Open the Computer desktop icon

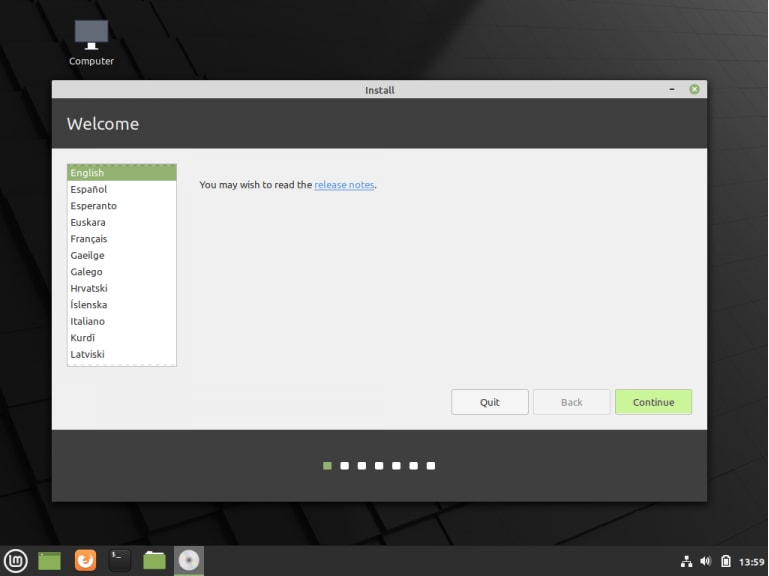tap(91, 43)
